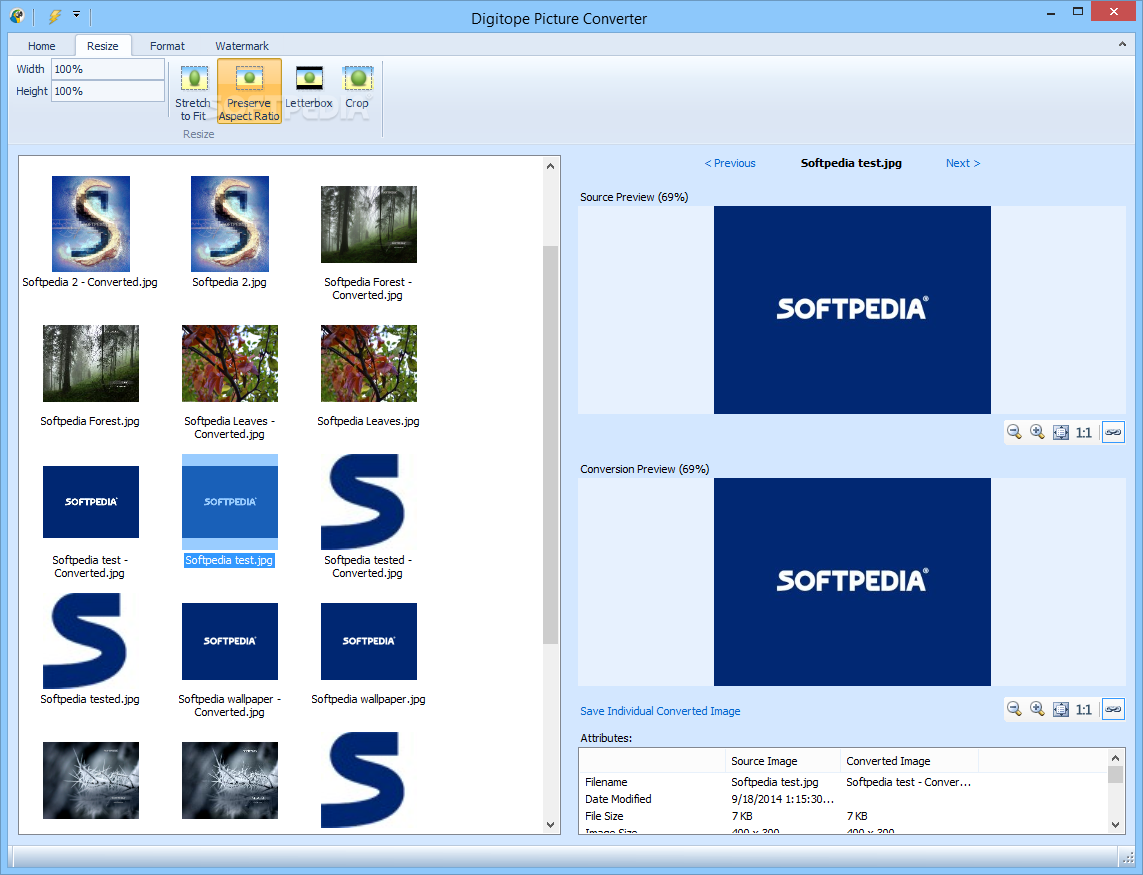This screenshot has height=875, width=1143.
Task: Toggle the source preview link icon
Action: click(1113, 432)
